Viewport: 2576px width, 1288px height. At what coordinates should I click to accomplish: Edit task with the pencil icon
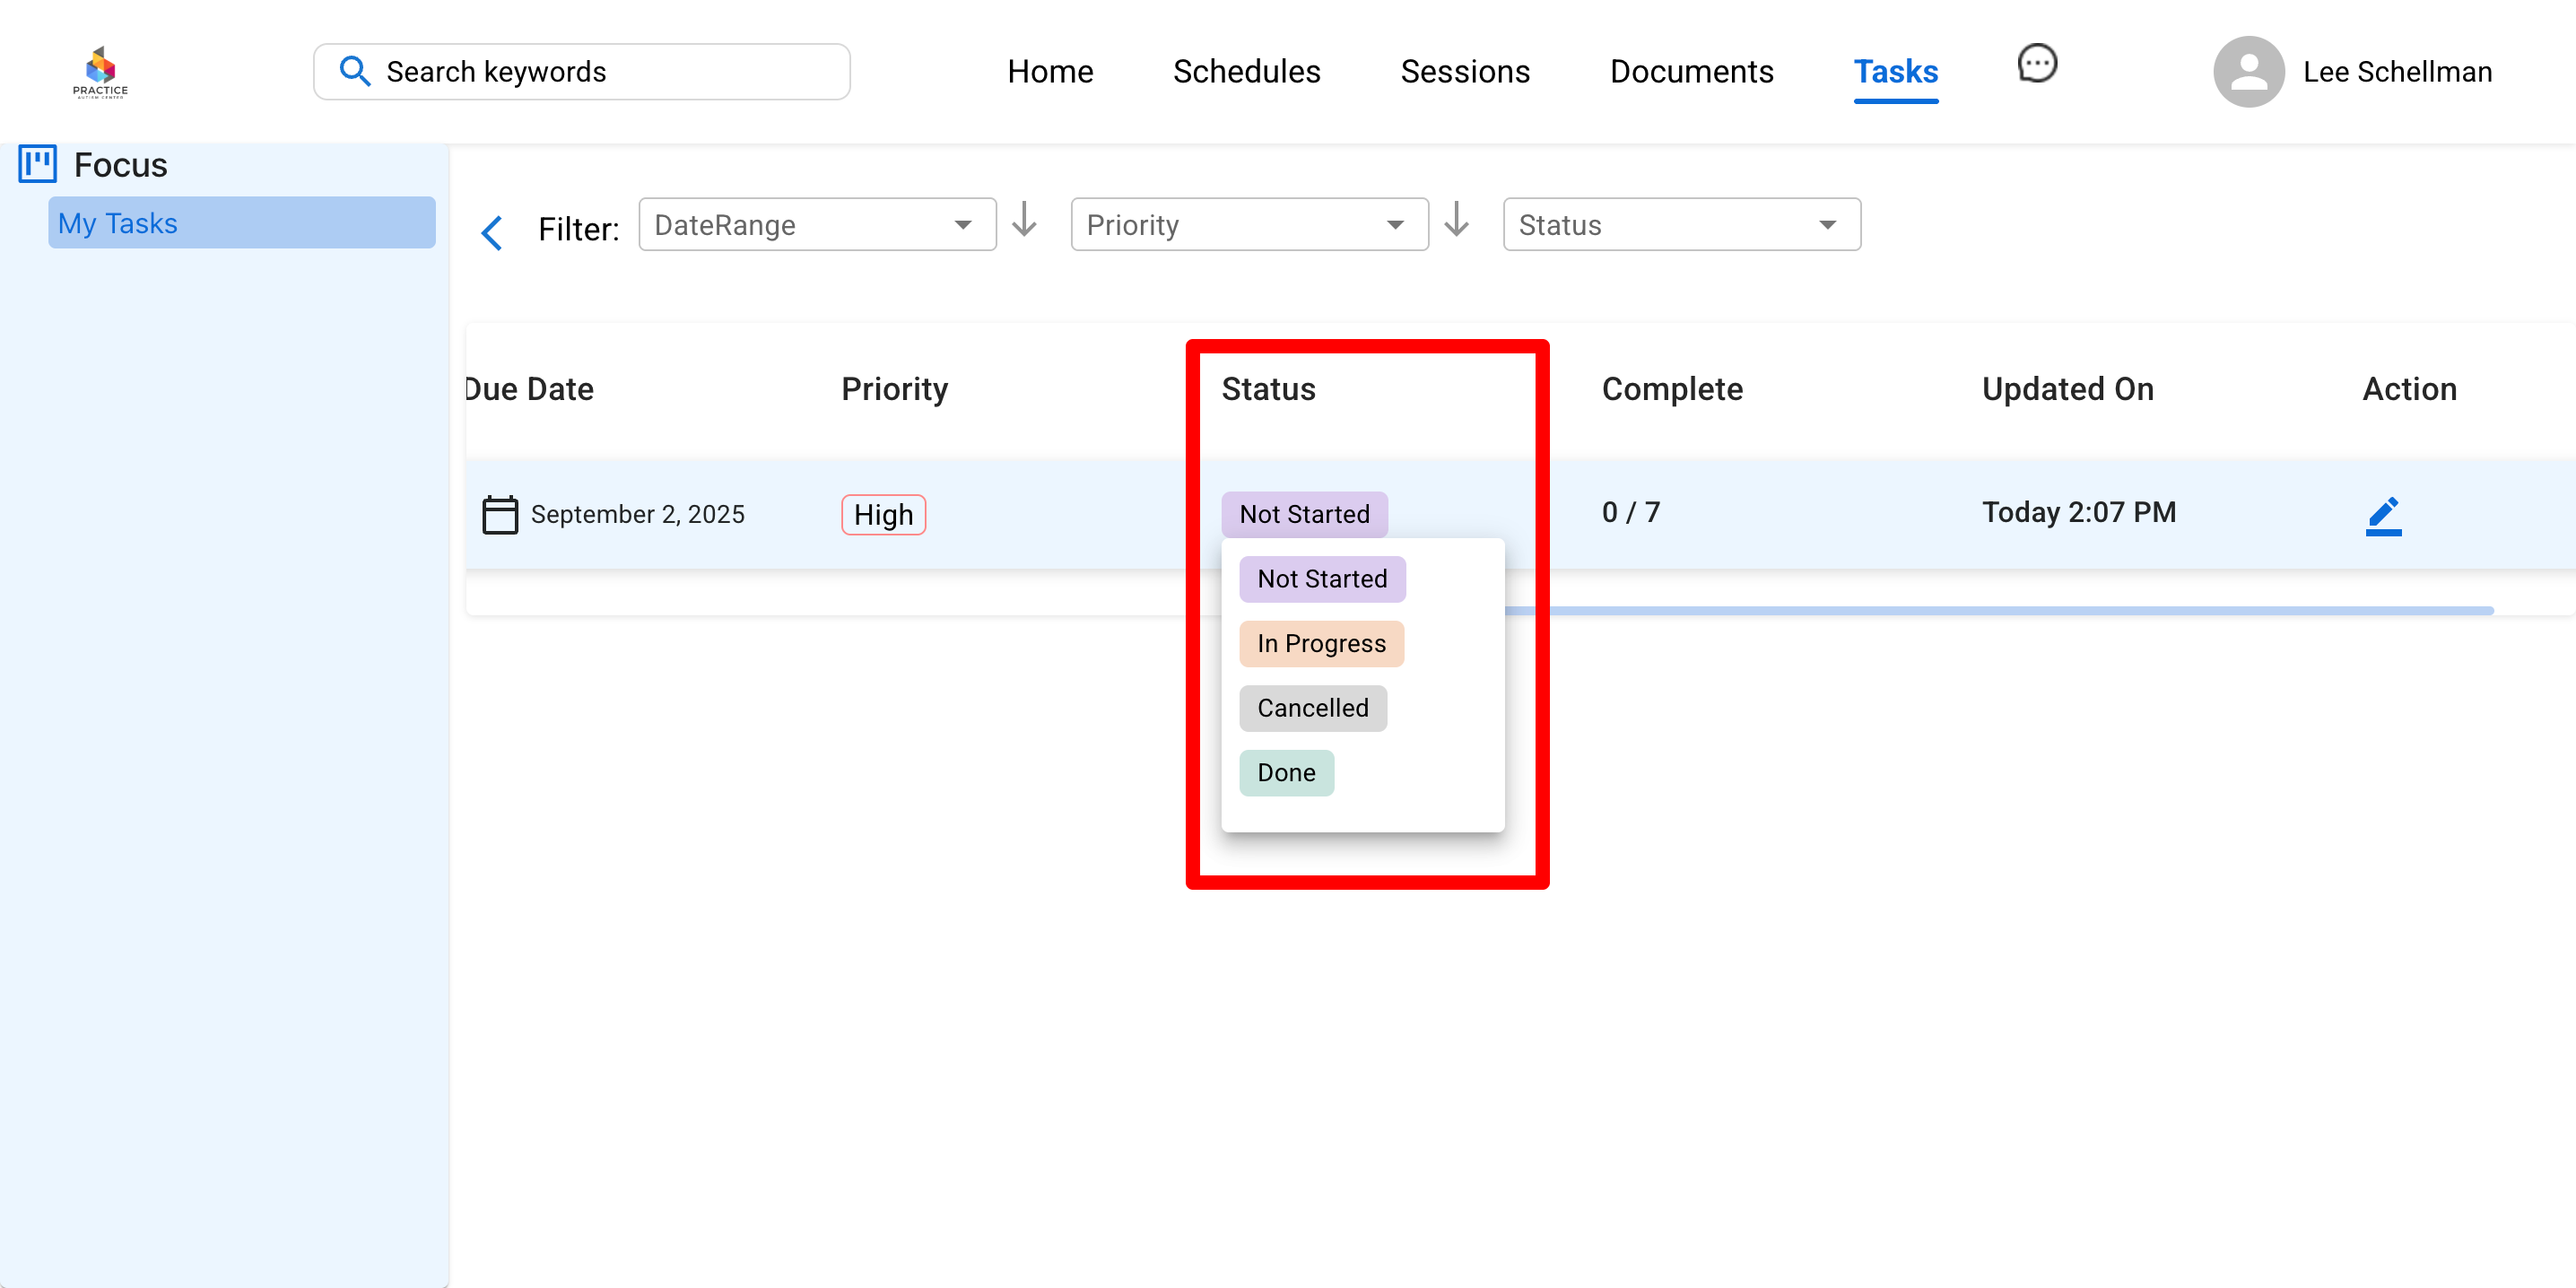[2383, 515]
